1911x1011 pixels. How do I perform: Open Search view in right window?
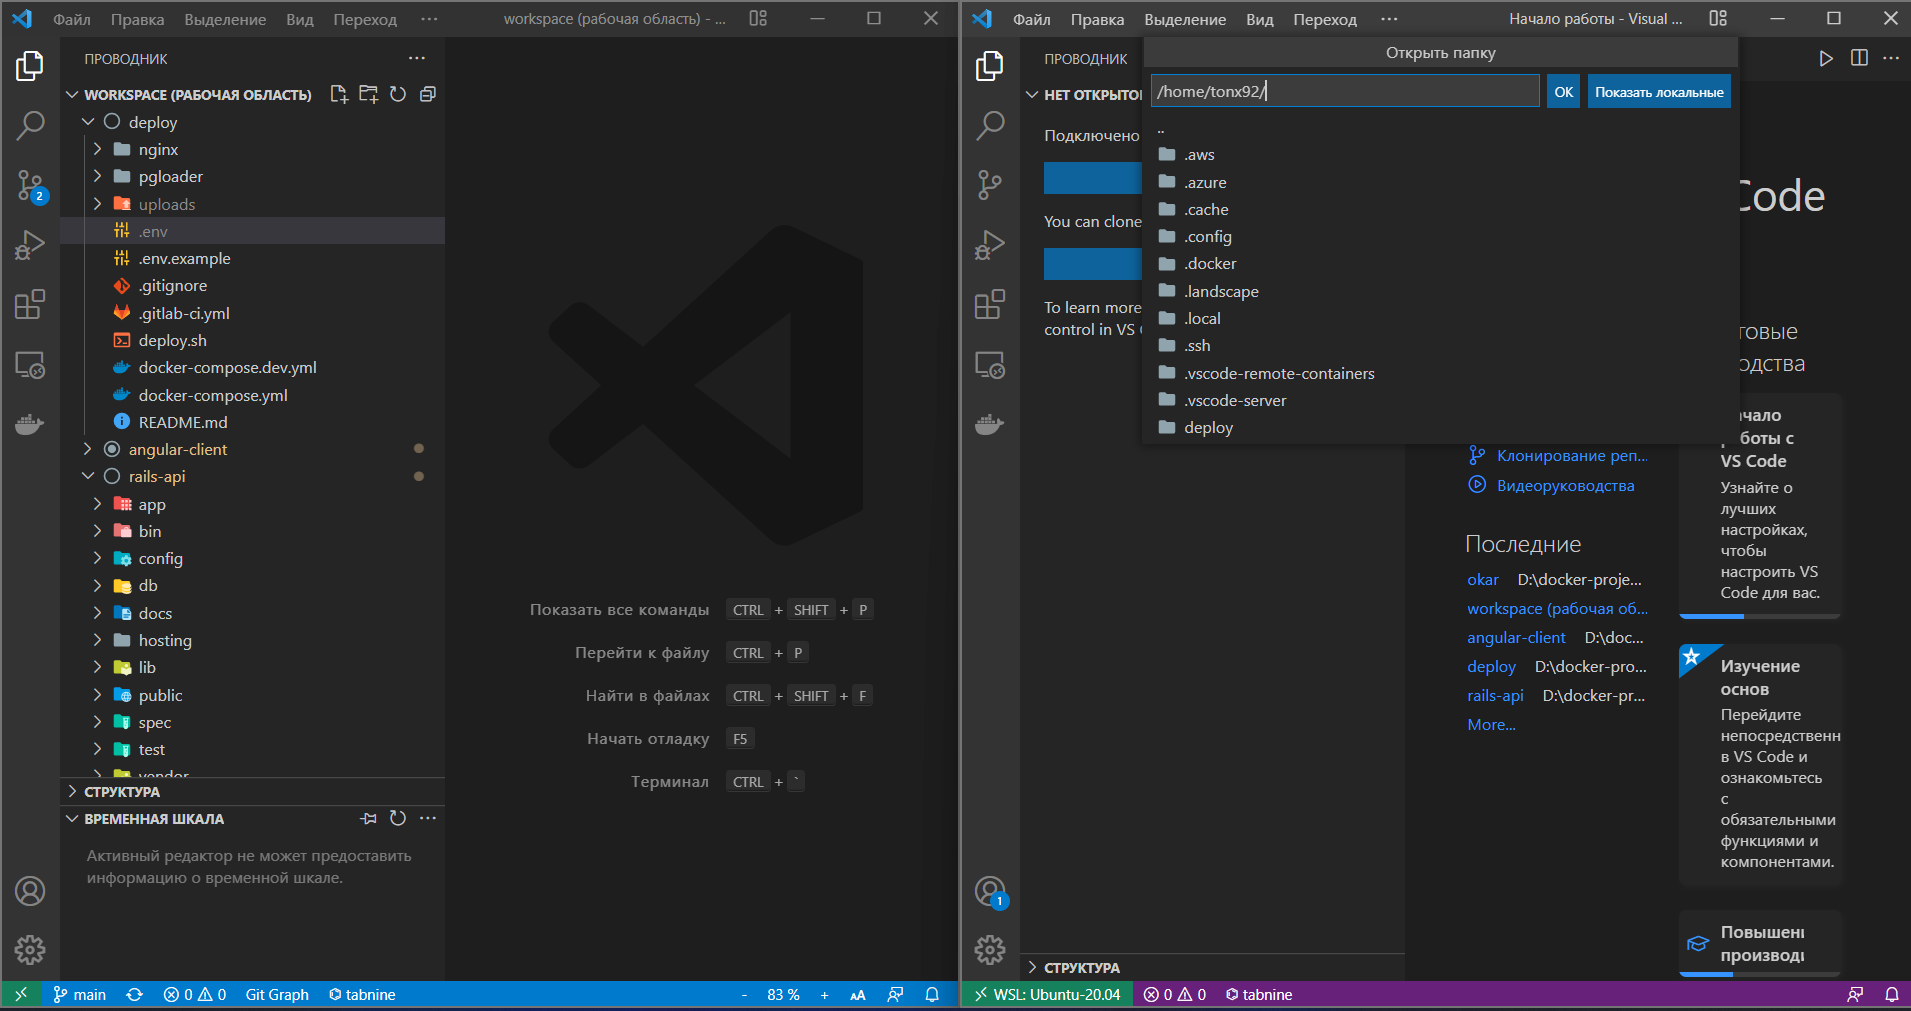coord(990,125)
